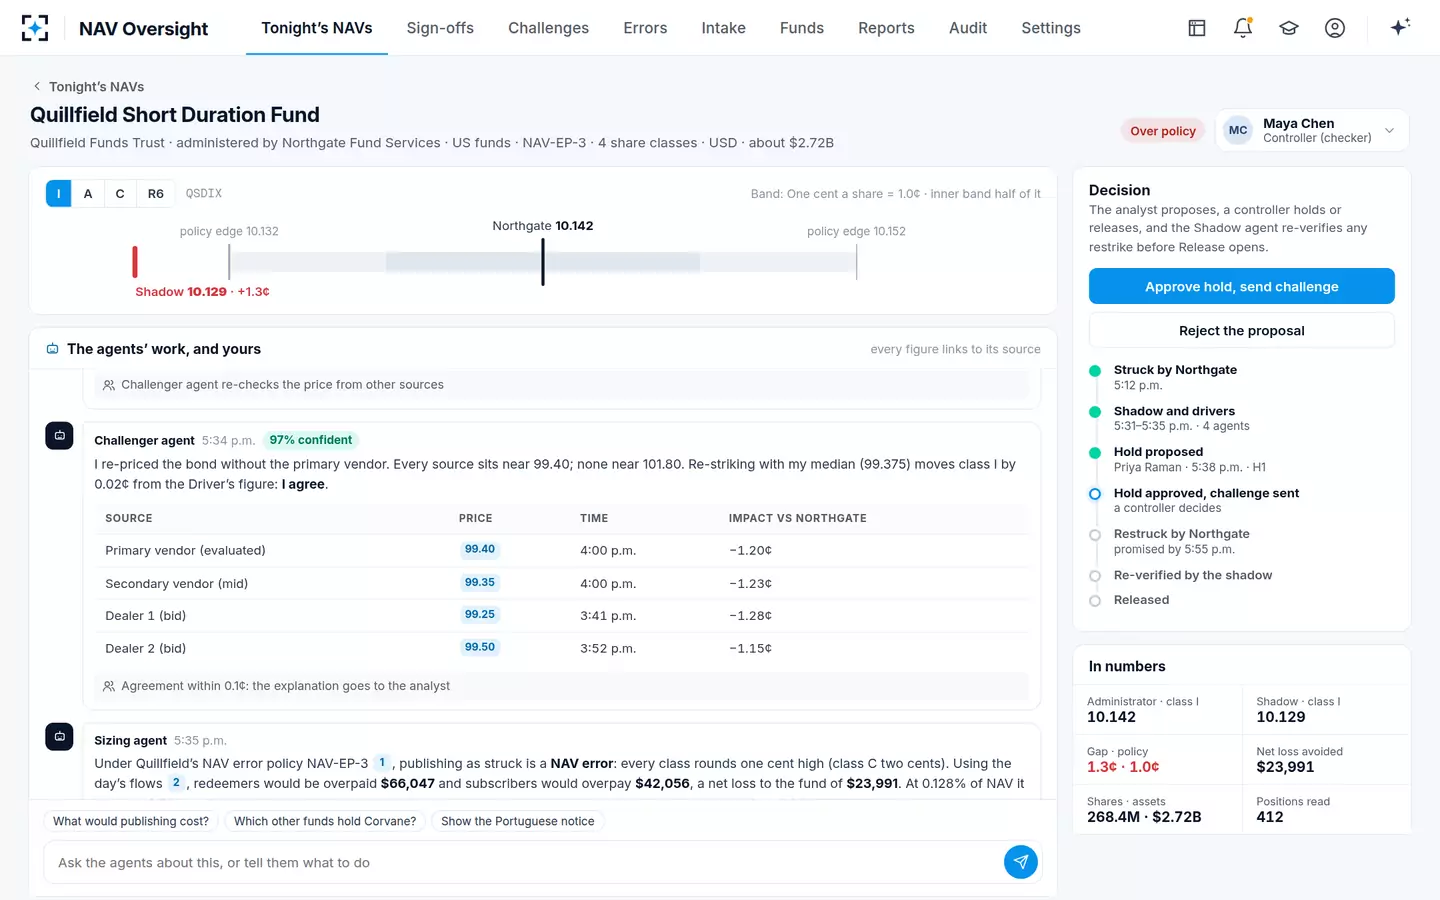Click the red Shadow 10.129 marker
The image size is (1440, 900).
point(135,262)
